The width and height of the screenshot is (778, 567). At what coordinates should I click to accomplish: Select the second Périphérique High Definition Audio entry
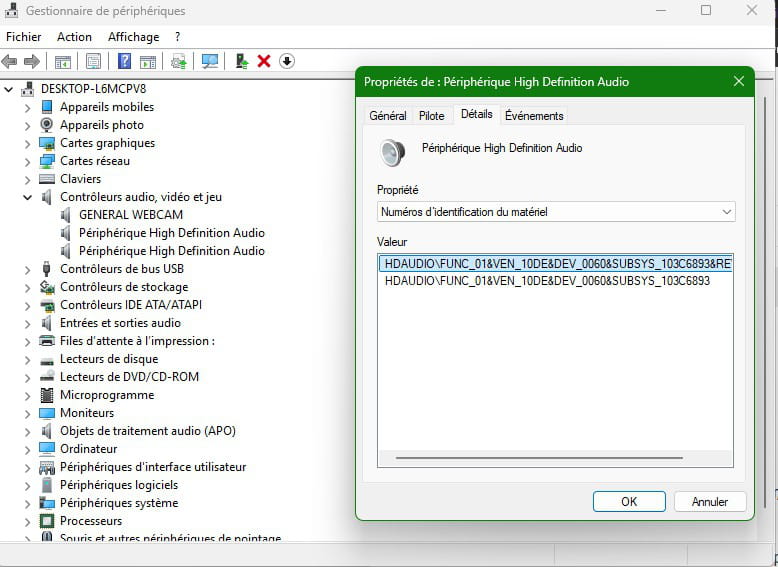point(172,251)
